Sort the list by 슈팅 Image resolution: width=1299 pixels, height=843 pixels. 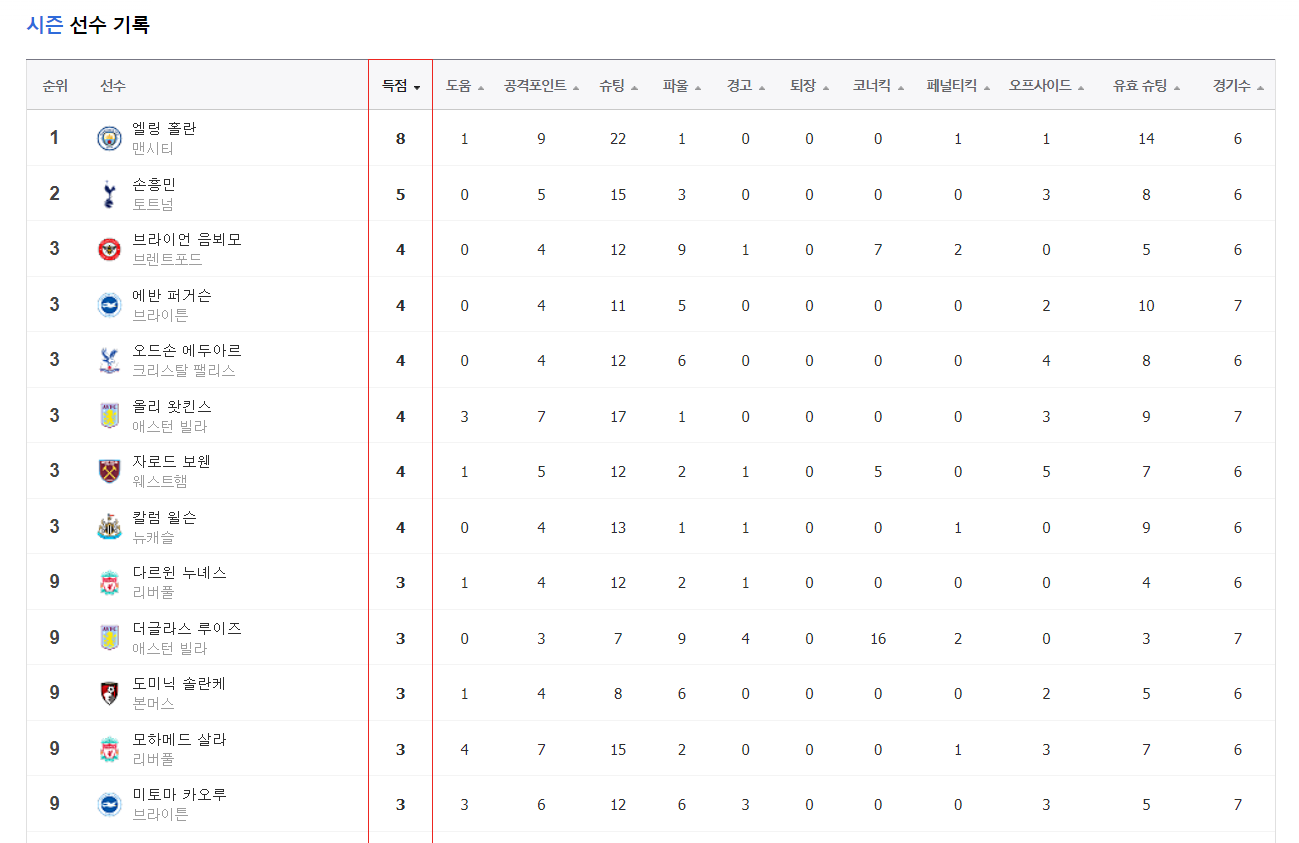click(618, 86)
